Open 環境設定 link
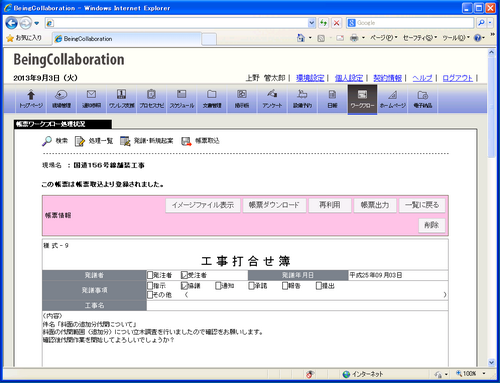 [310, 78]
